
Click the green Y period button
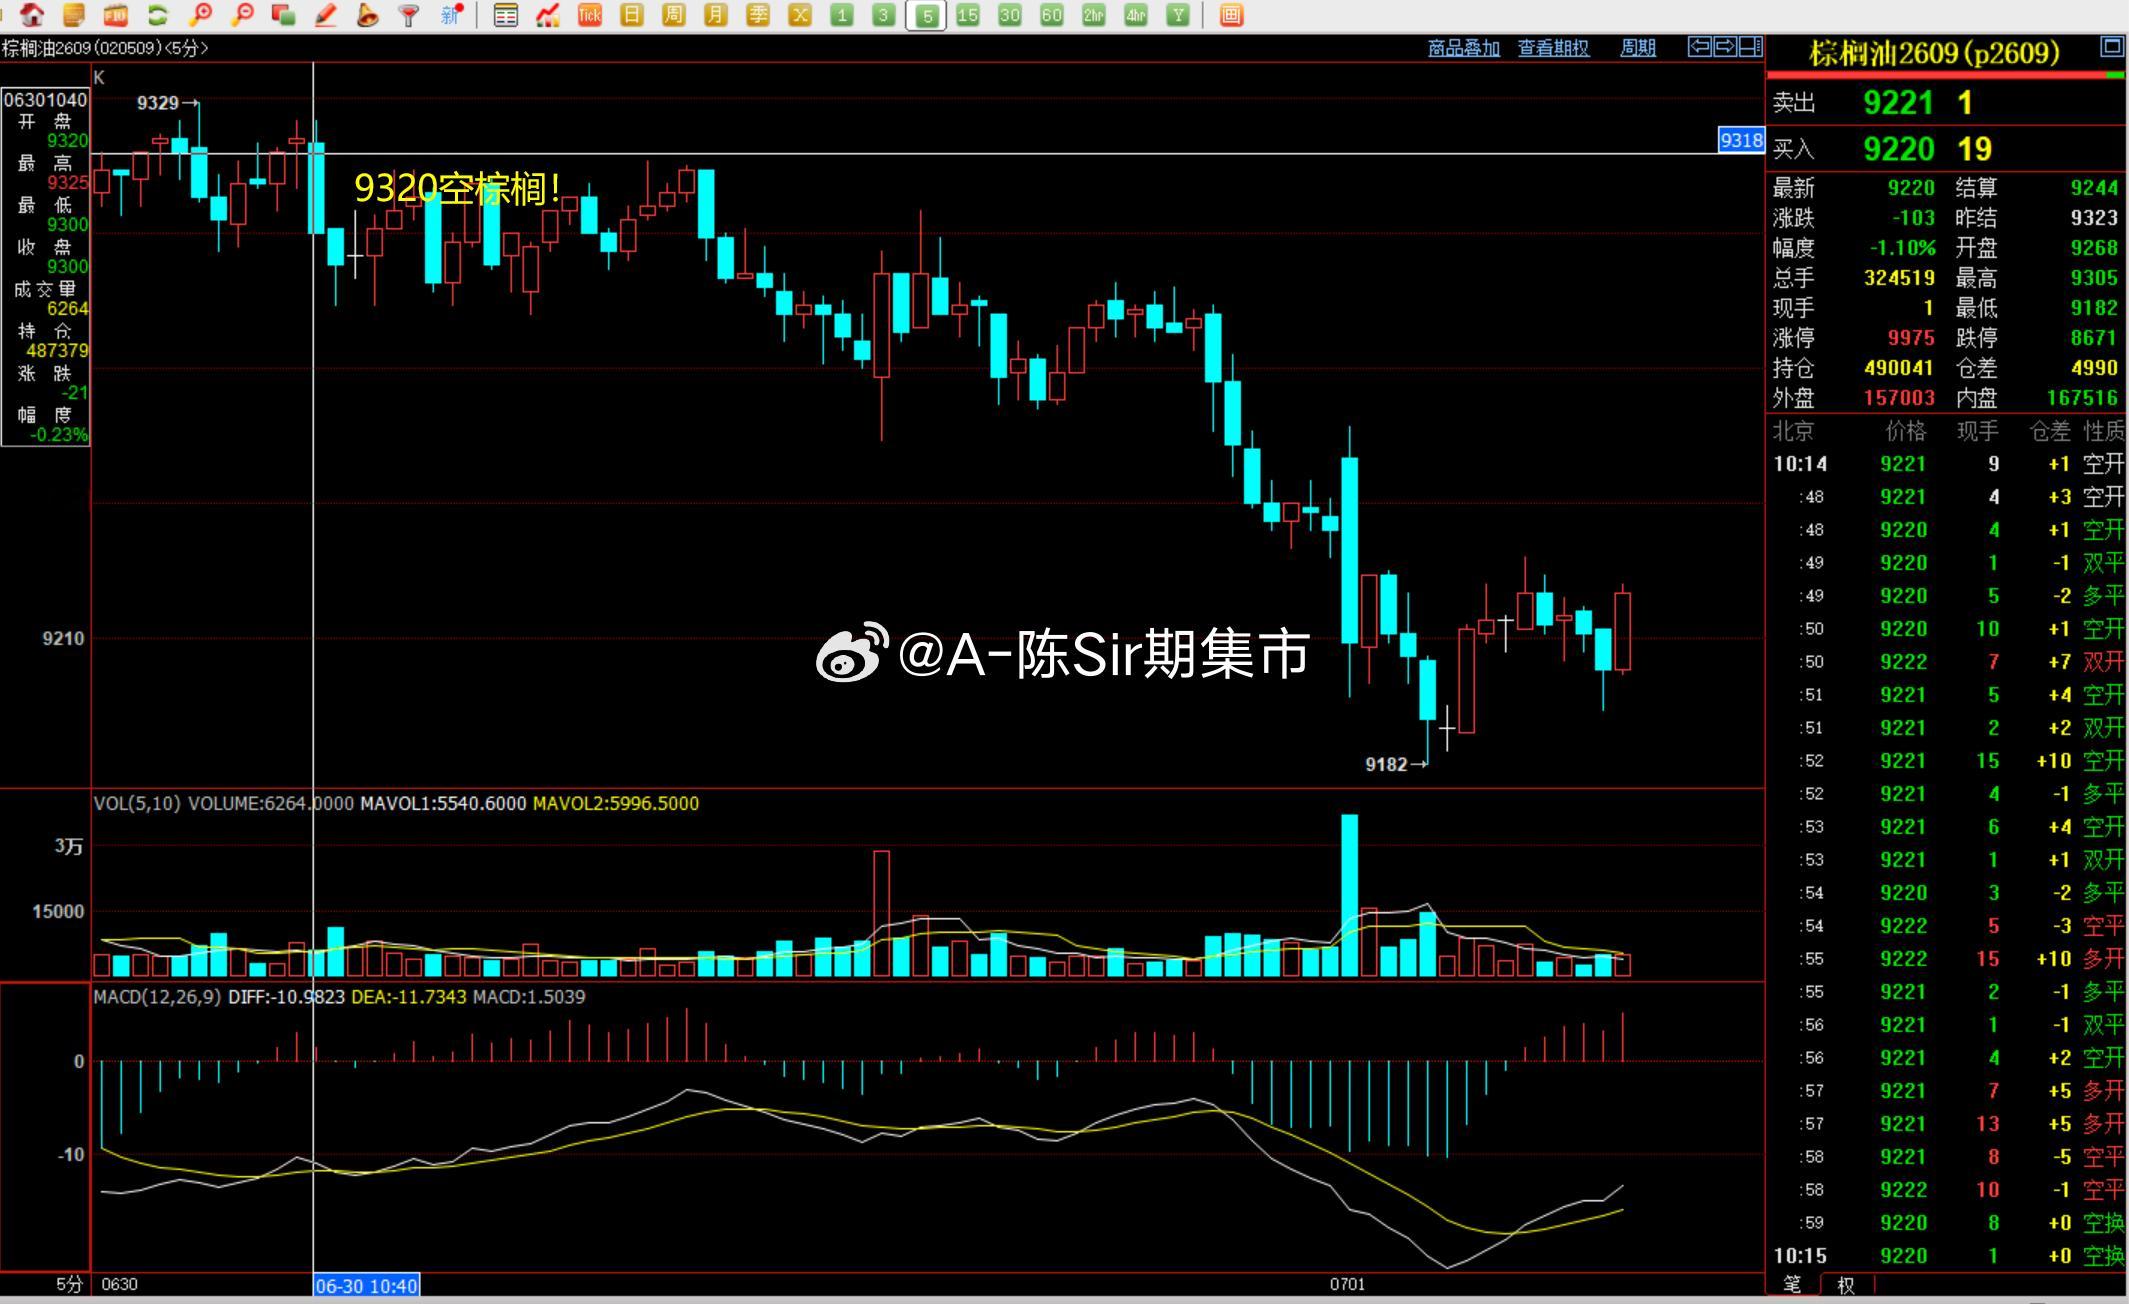1178,15
